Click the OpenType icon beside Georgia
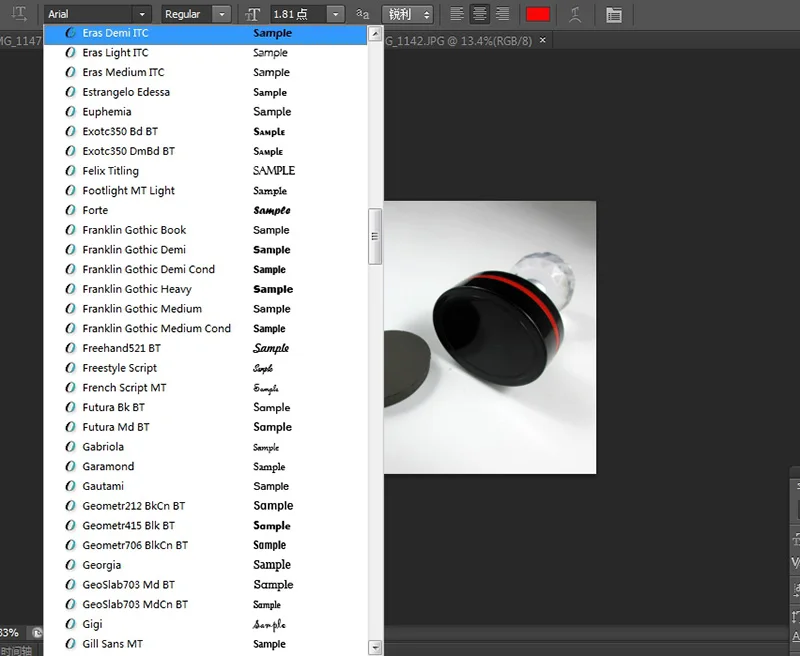 coord(70,565)
